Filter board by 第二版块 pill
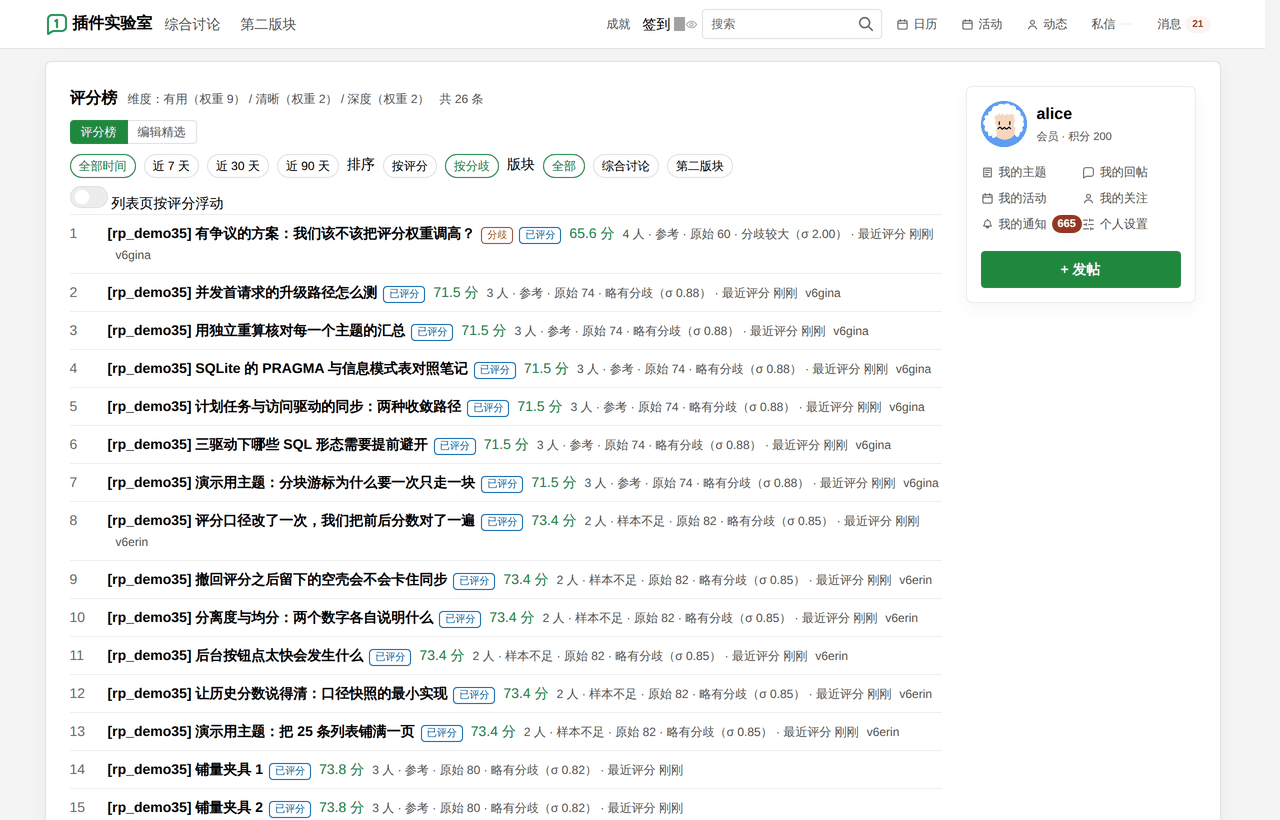Image resolution: width=1280 pixels, height=820 pixels. 700,166
